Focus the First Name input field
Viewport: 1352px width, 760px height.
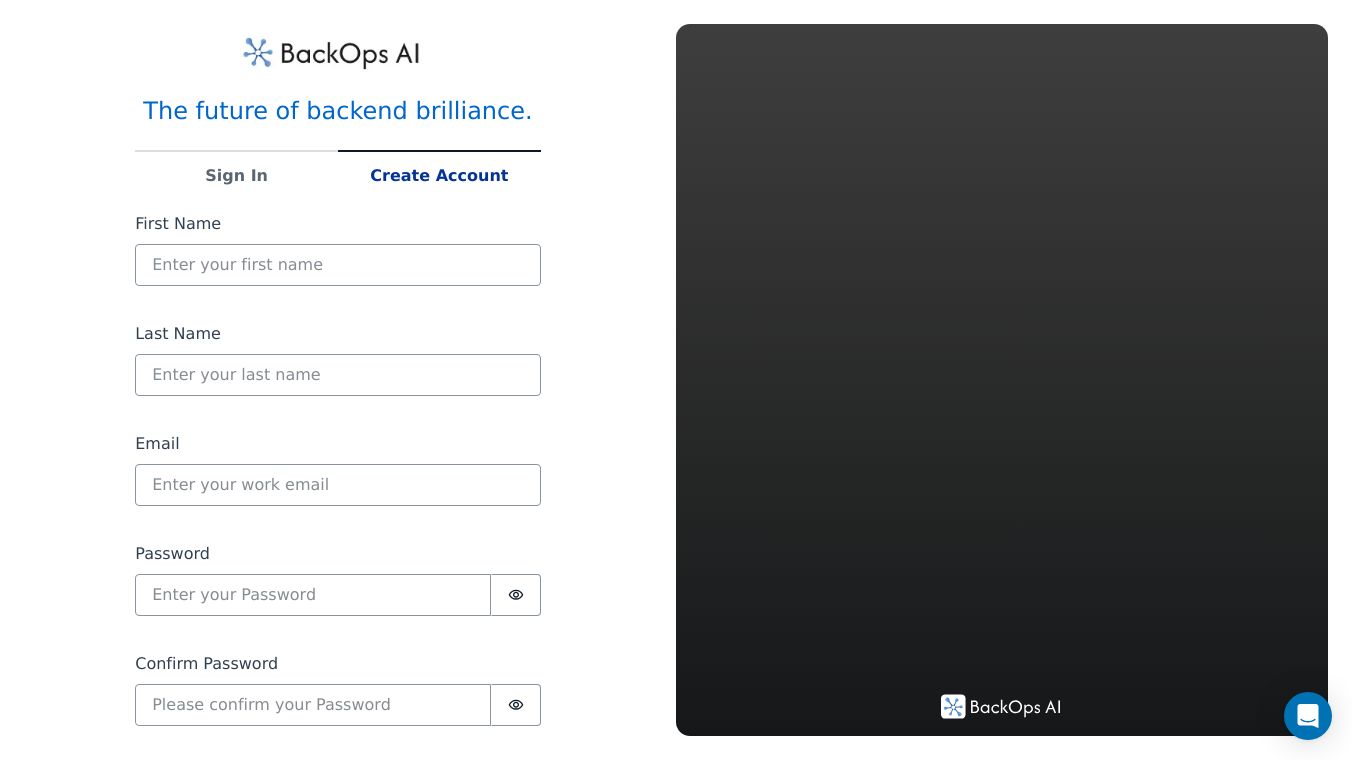(338, 265)
